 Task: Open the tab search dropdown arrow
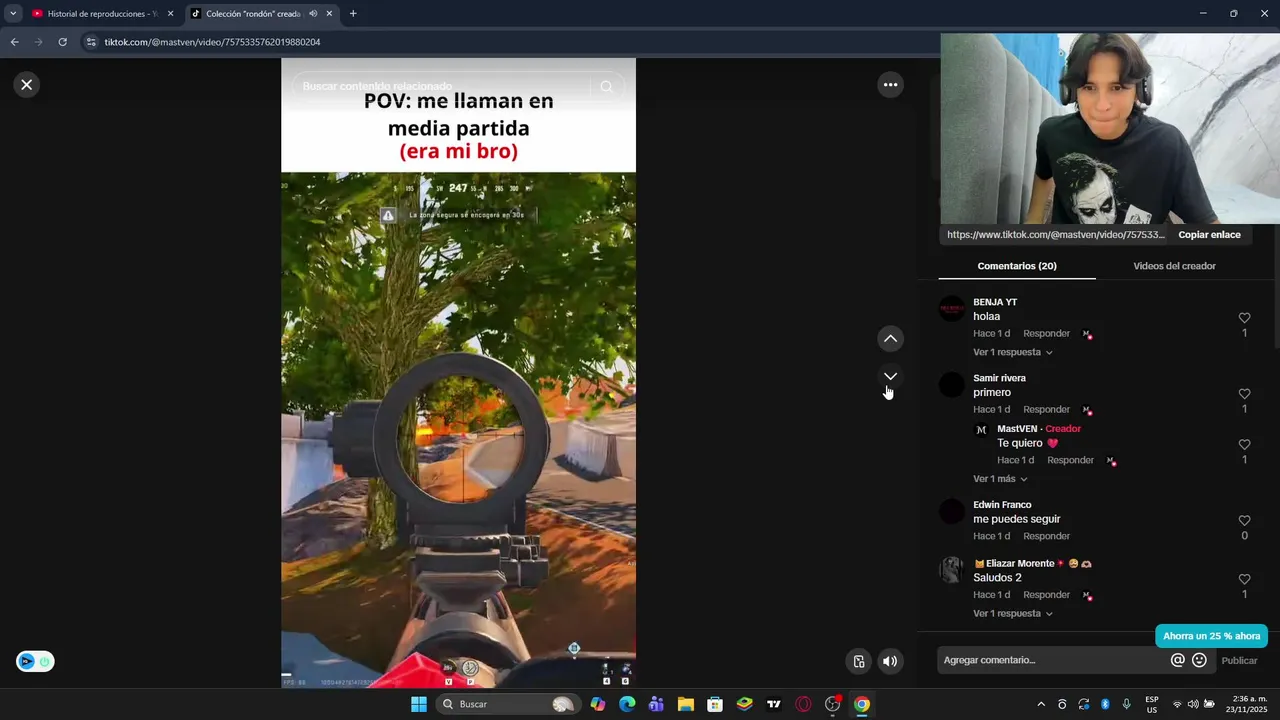pos(13,14)
